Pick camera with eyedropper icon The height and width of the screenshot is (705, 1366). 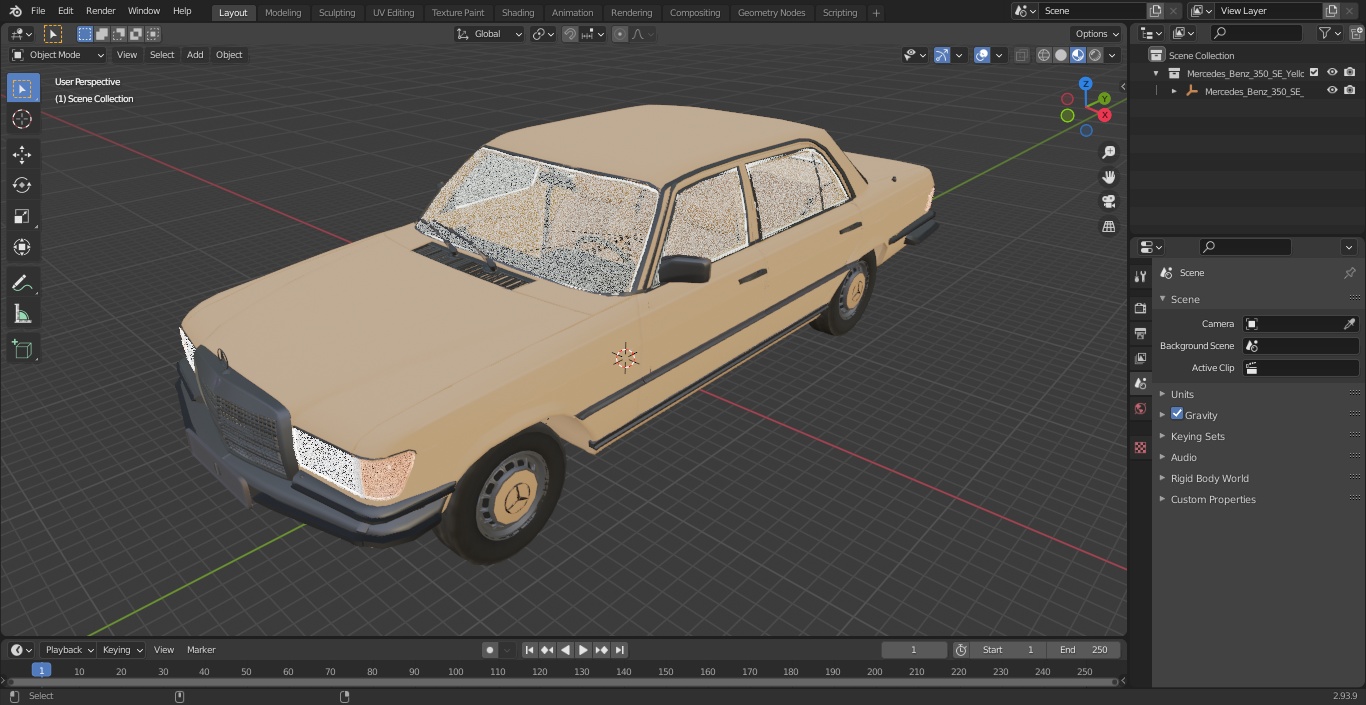click(x=1349, y=324)
